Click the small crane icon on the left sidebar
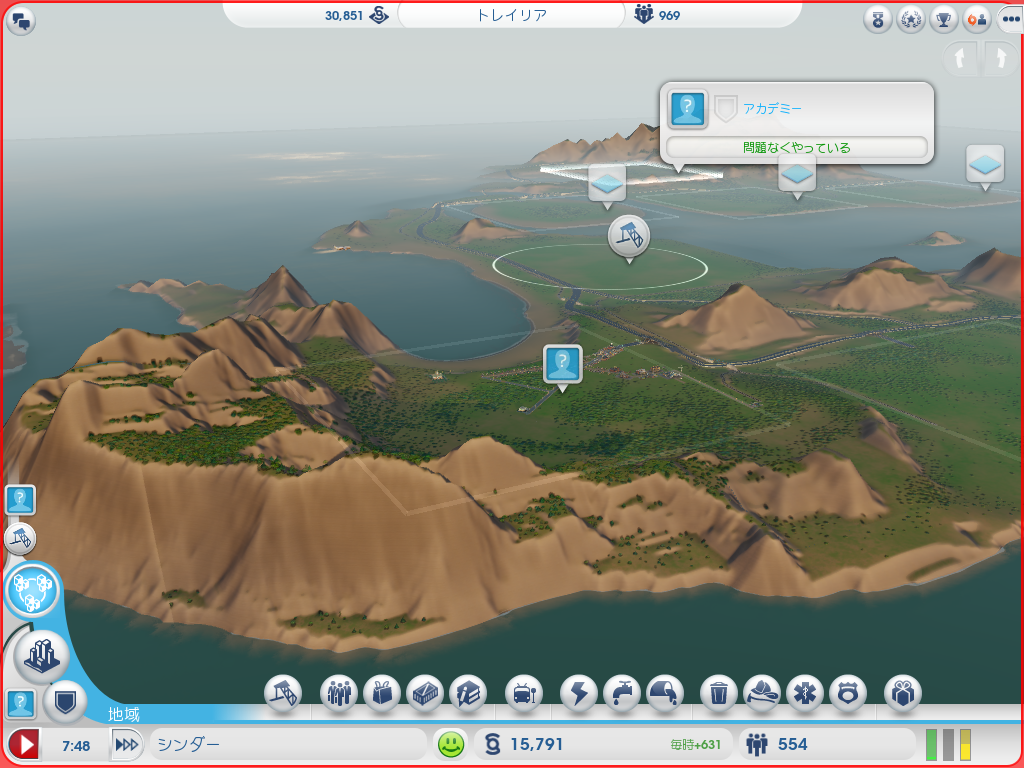1024x768 pixels. [20, 539]
